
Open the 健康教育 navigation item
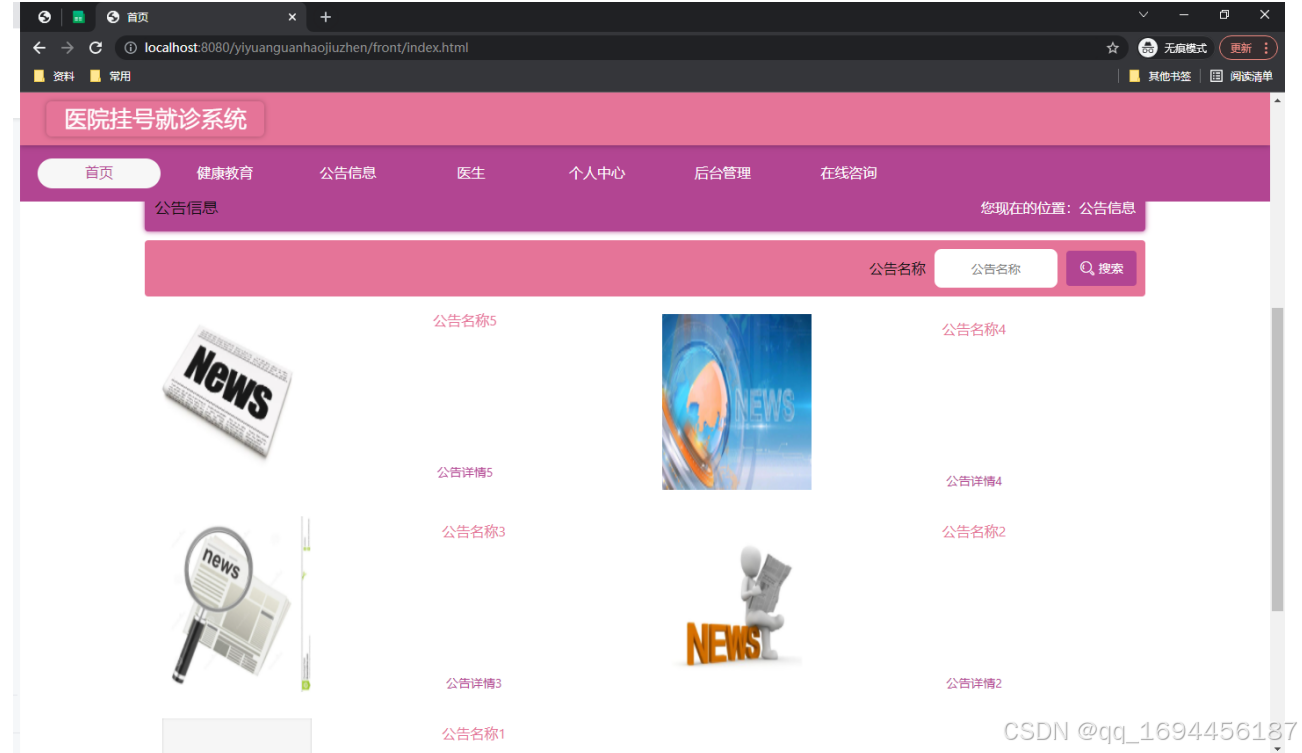coord(225,173)
